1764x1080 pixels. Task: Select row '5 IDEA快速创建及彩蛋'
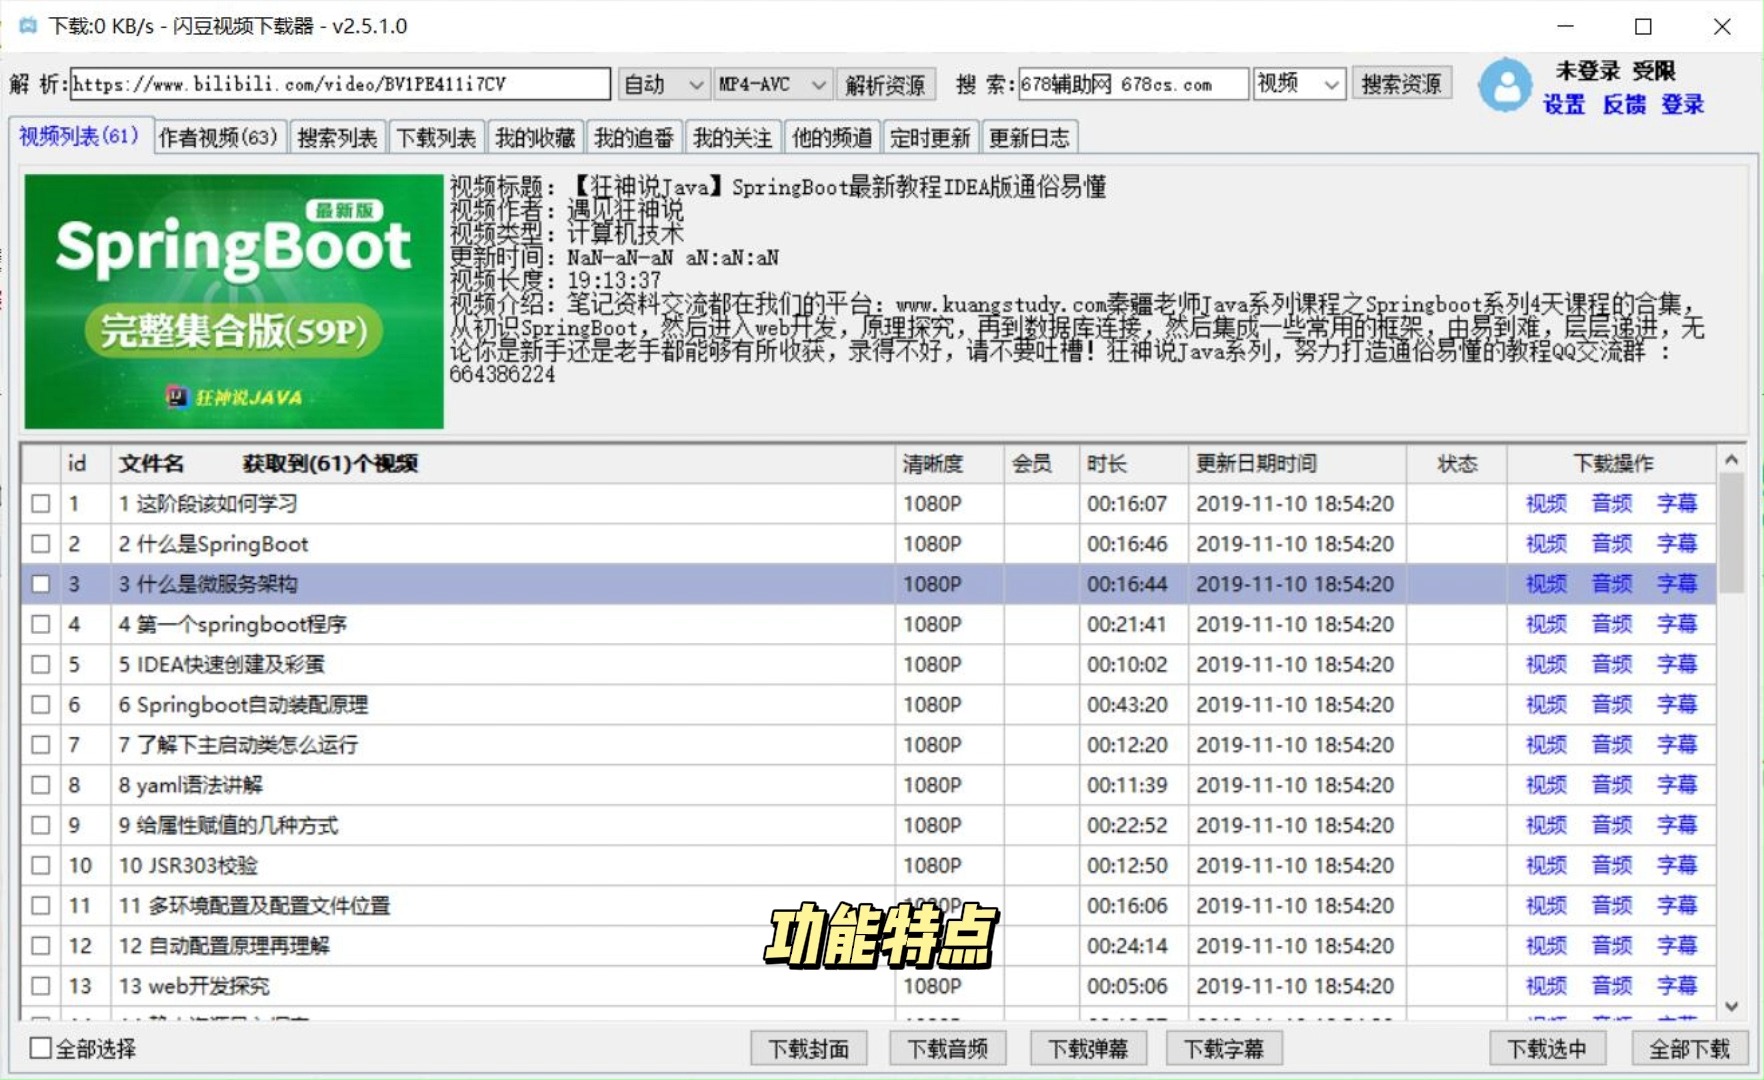[x=868, y=664]
